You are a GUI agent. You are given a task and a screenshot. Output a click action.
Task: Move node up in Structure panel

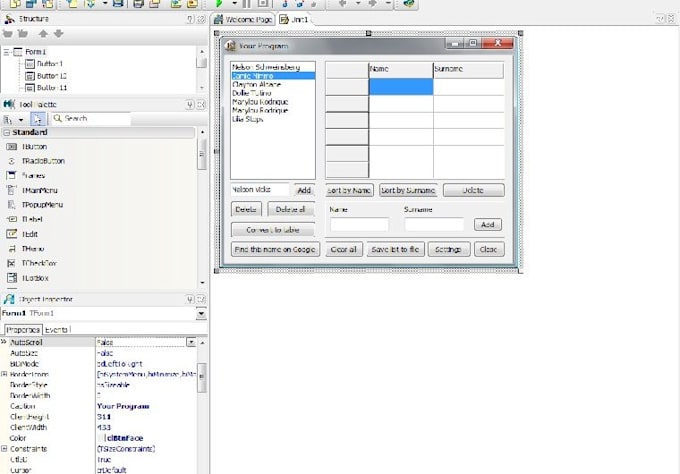[43, 33]
